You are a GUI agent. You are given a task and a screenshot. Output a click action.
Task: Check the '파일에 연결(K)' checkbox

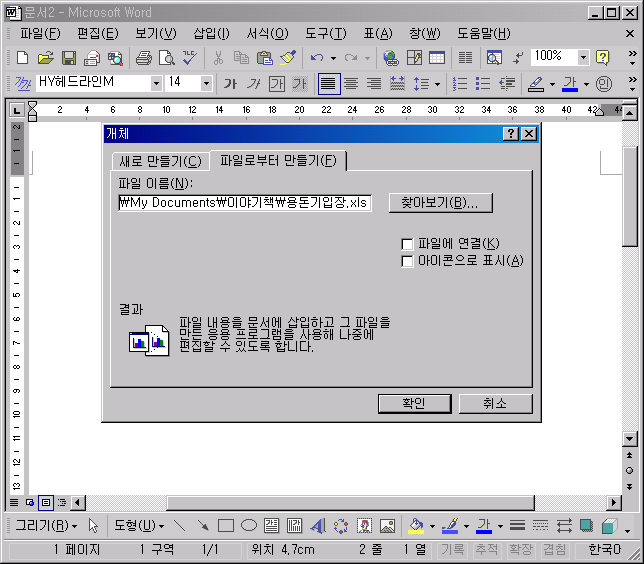(407, 244)
